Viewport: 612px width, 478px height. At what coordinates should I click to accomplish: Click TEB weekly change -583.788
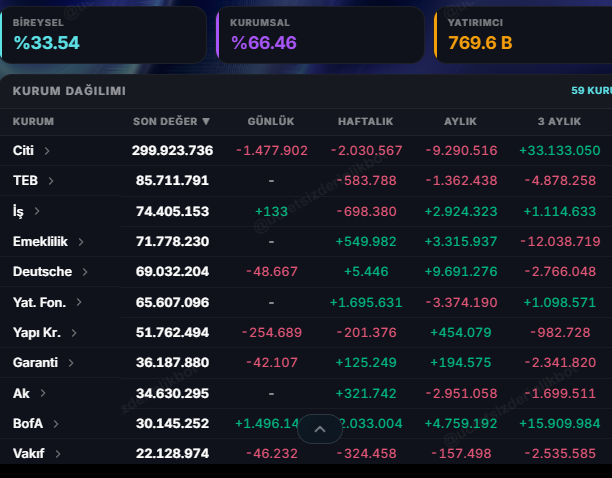coord(366,181)
